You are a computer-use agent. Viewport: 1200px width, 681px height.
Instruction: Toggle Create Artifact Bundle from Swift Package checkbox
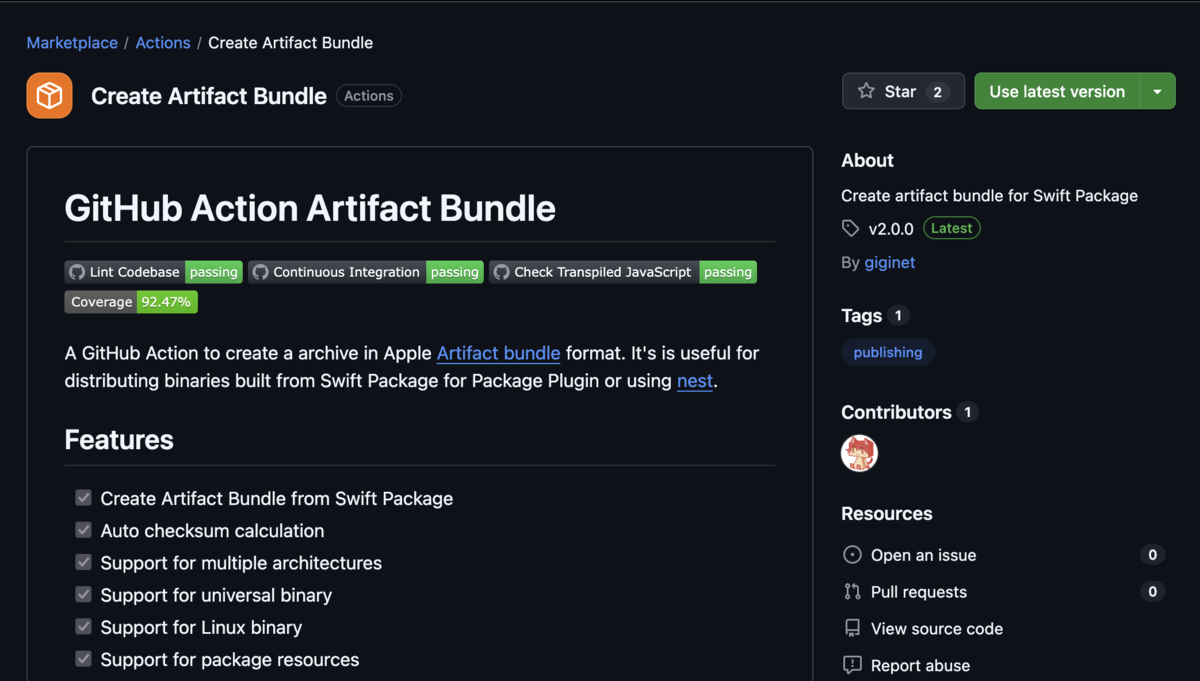pos(83,498)
